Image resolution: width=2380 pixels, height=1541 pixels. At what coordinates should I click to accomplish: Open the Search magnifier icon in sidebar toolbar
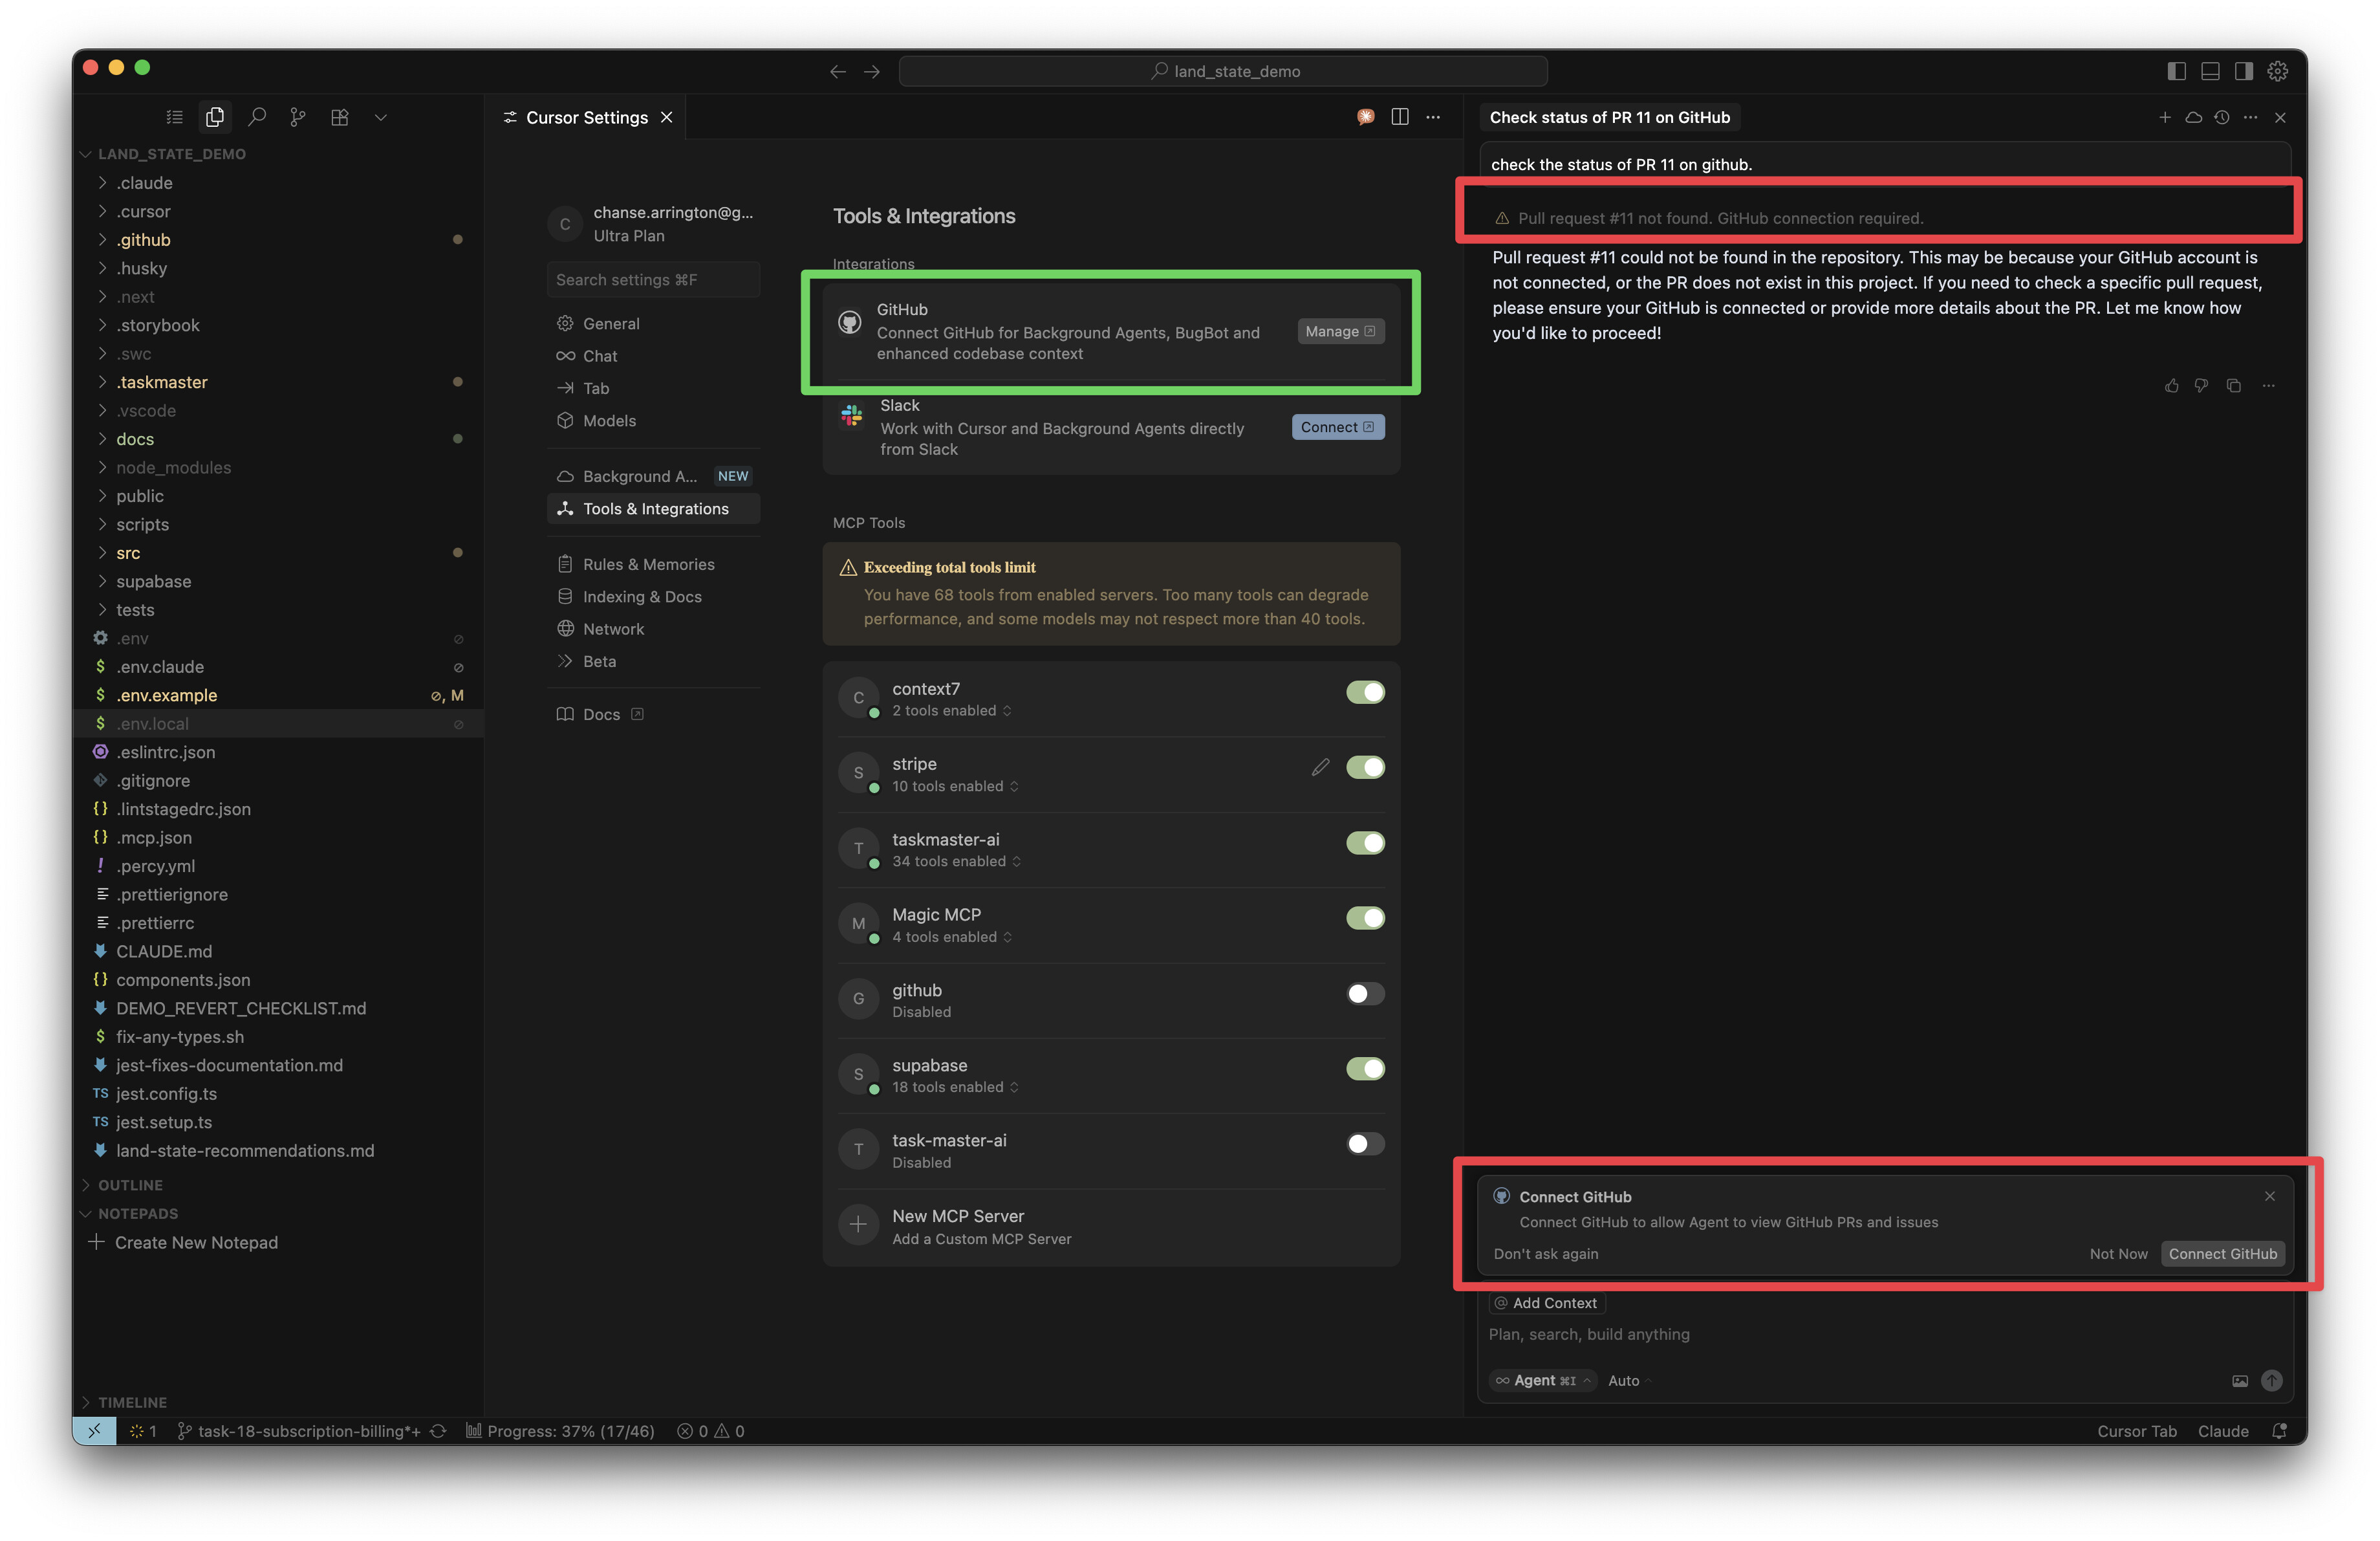click(257, 117)
